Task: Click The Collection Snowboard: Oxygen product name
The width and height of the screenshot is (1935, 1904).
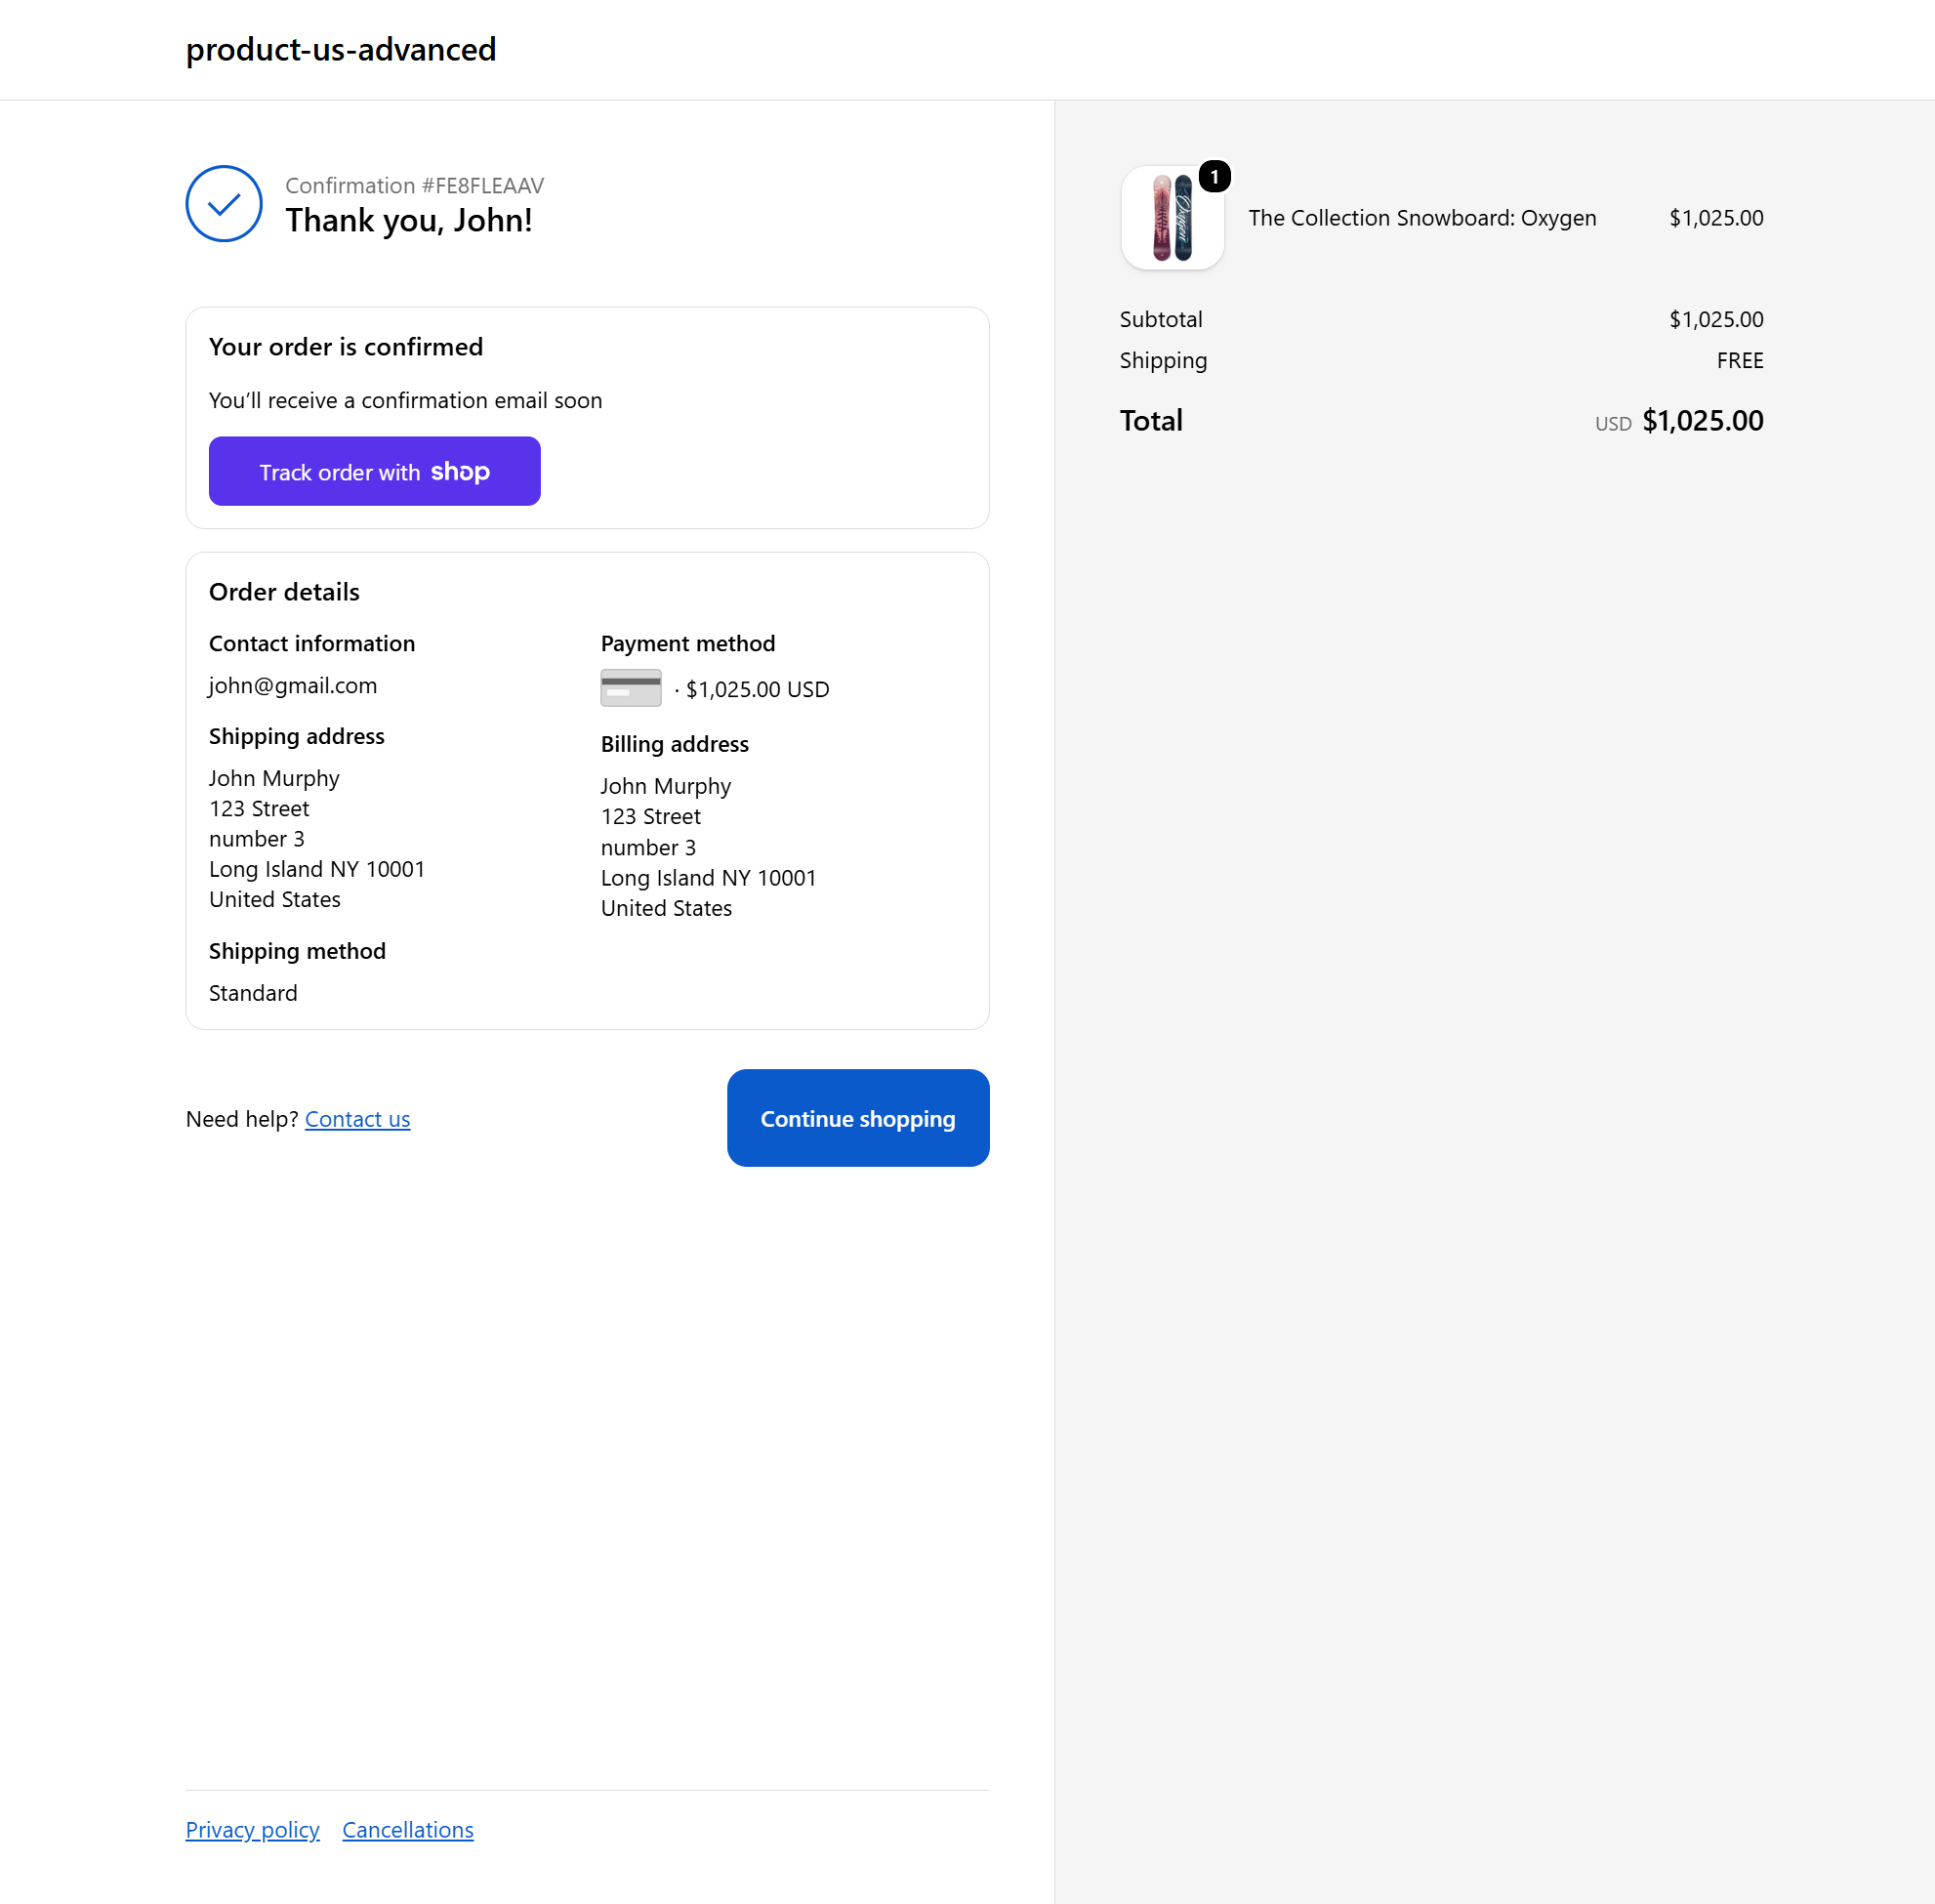Action: [1422, 218]
